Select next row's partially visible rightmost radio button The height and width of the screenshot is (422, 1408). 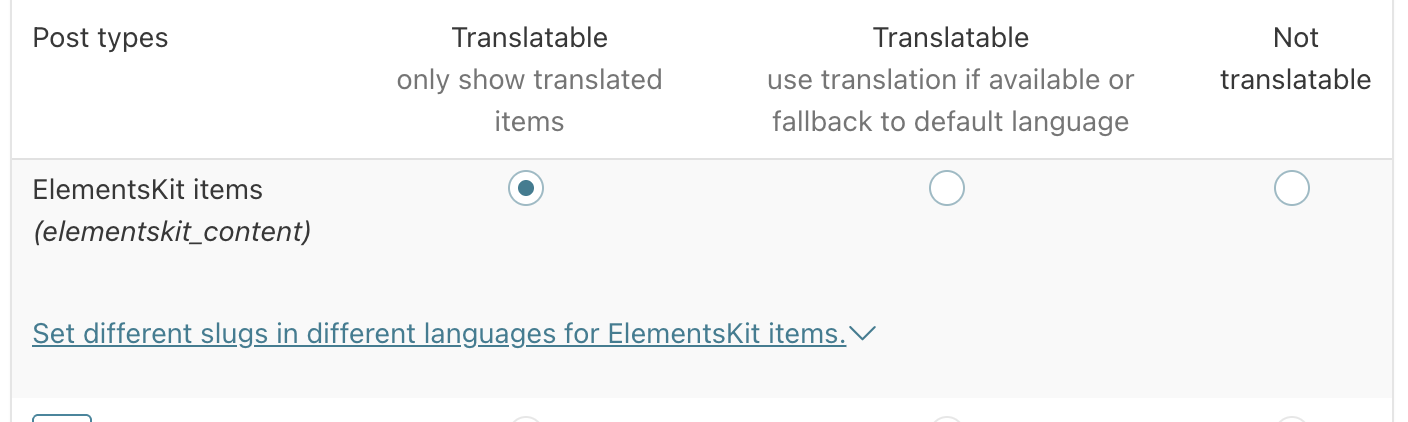point(1291,419)
